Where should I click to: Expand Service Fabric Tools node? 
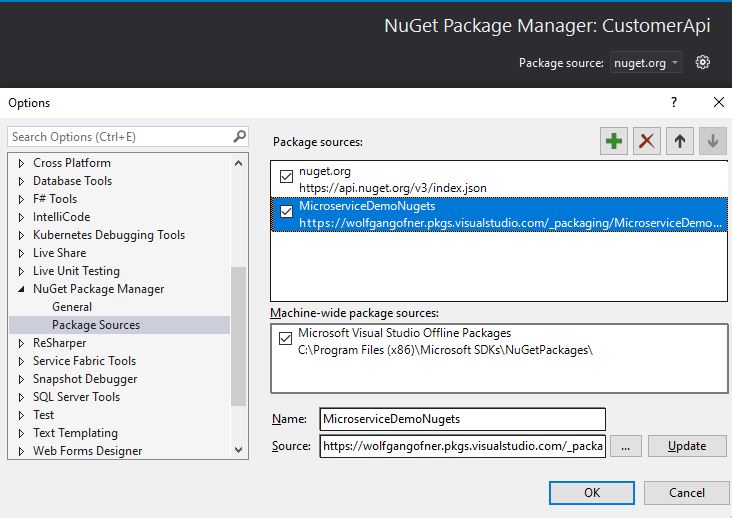pyautogui.click(x=21, y=361)
